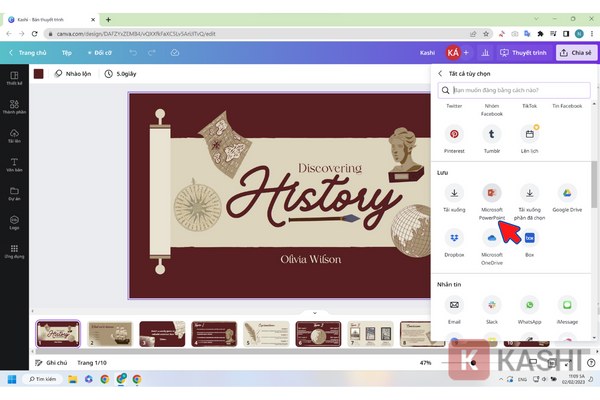The height and width of the screenshot is (400, 600).
Task: Select slide 2 thumbnail with ship
Action: (x=110, y=334)
